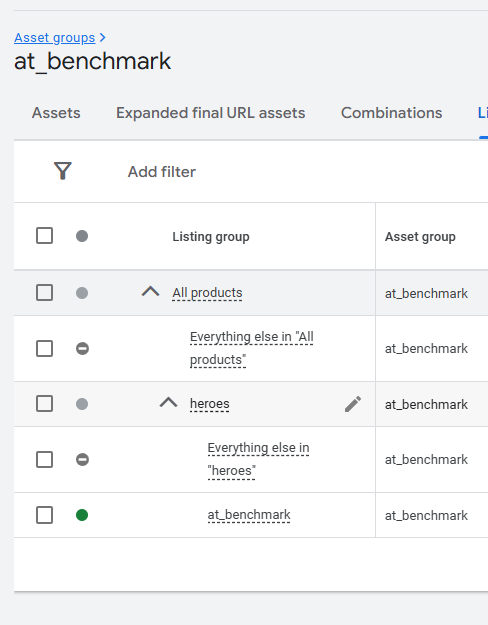The image size is (488, 625).
Task: Click Everything else in "All products" label
Action: coord(252,348)
